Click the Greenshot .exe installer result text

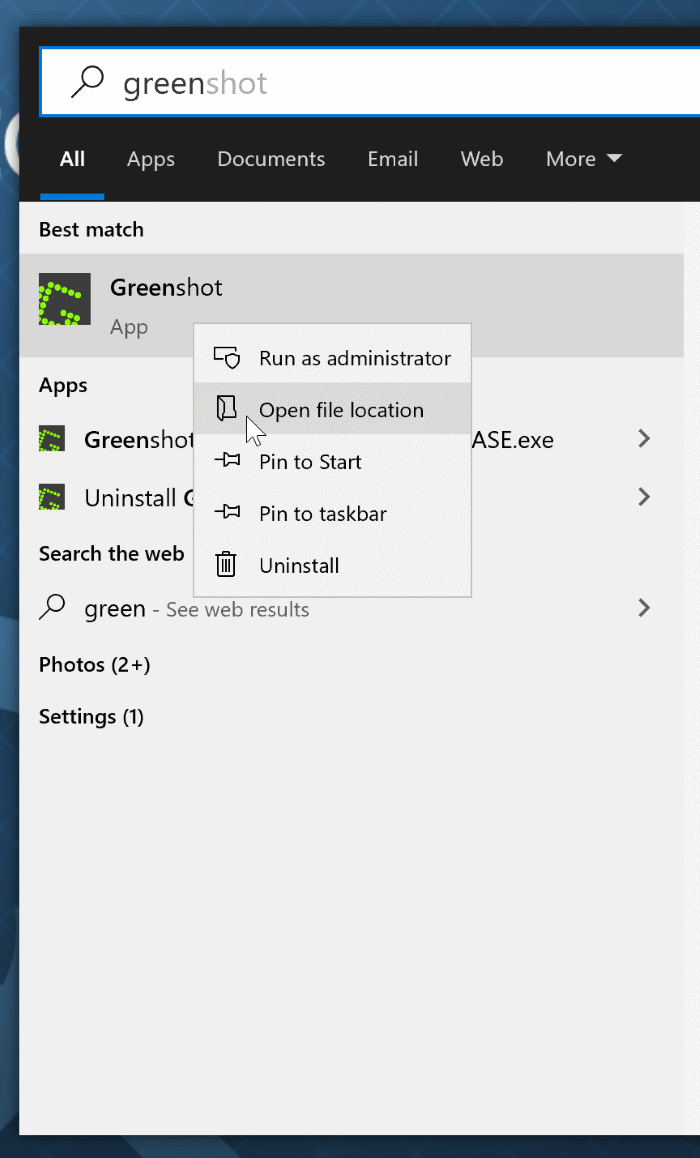click(x=319, y=439)
